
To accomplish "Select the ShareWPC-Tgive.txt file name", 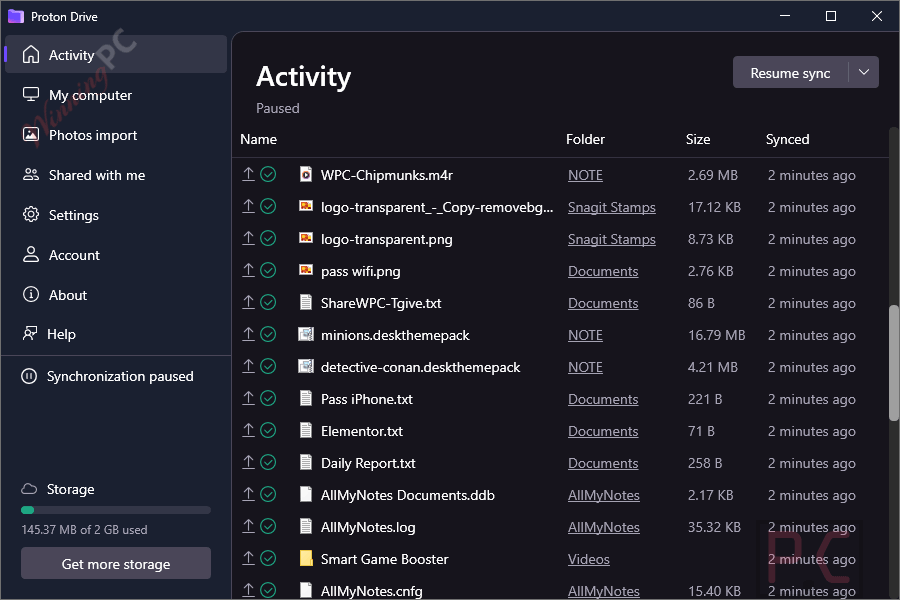I will [381, 303].
